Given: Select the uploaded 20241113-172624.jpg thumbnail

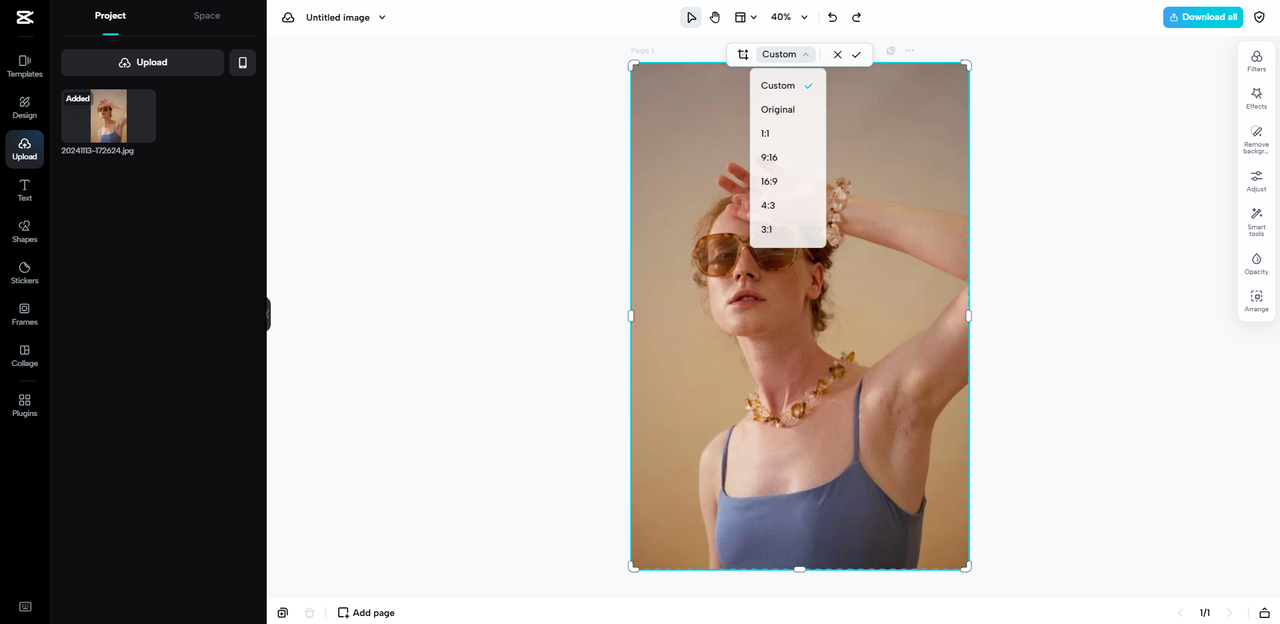Looking at the screenshot, I should coord(107,115).
